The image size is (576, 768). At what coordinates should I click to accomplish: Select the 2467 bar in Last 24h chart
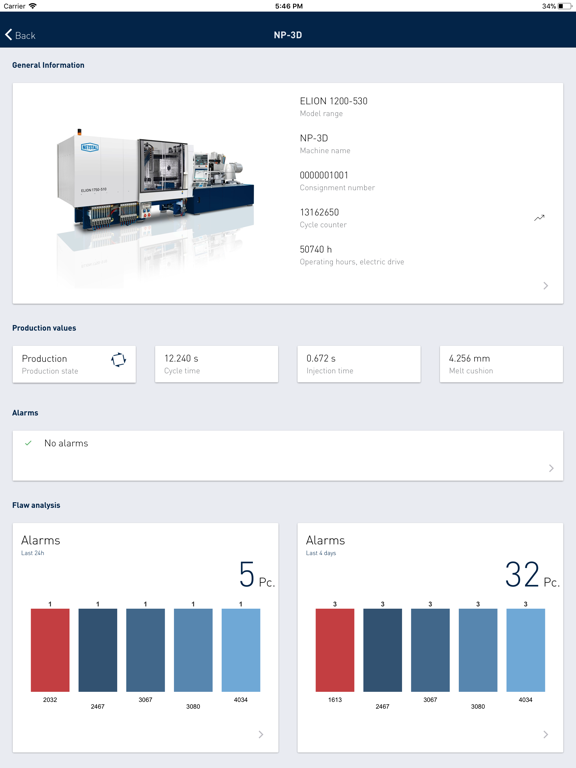tap(97, 650)
